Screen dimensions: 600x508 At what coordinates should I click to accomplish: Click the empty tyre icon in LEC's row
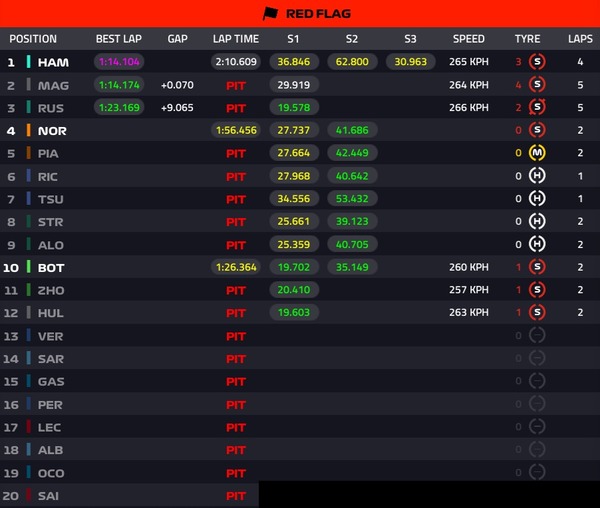point(537,426)
